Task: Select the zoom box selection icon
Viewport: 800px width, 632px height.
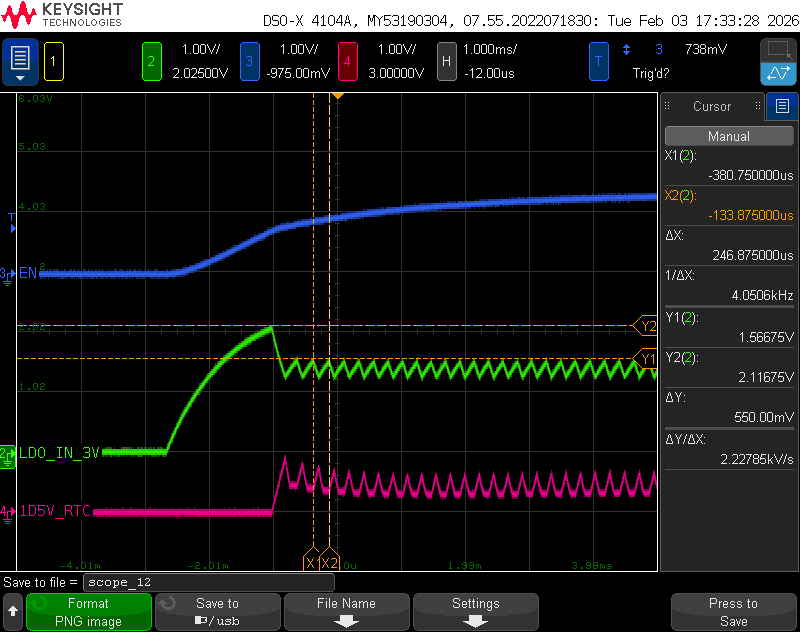Action: pos(778,50)
